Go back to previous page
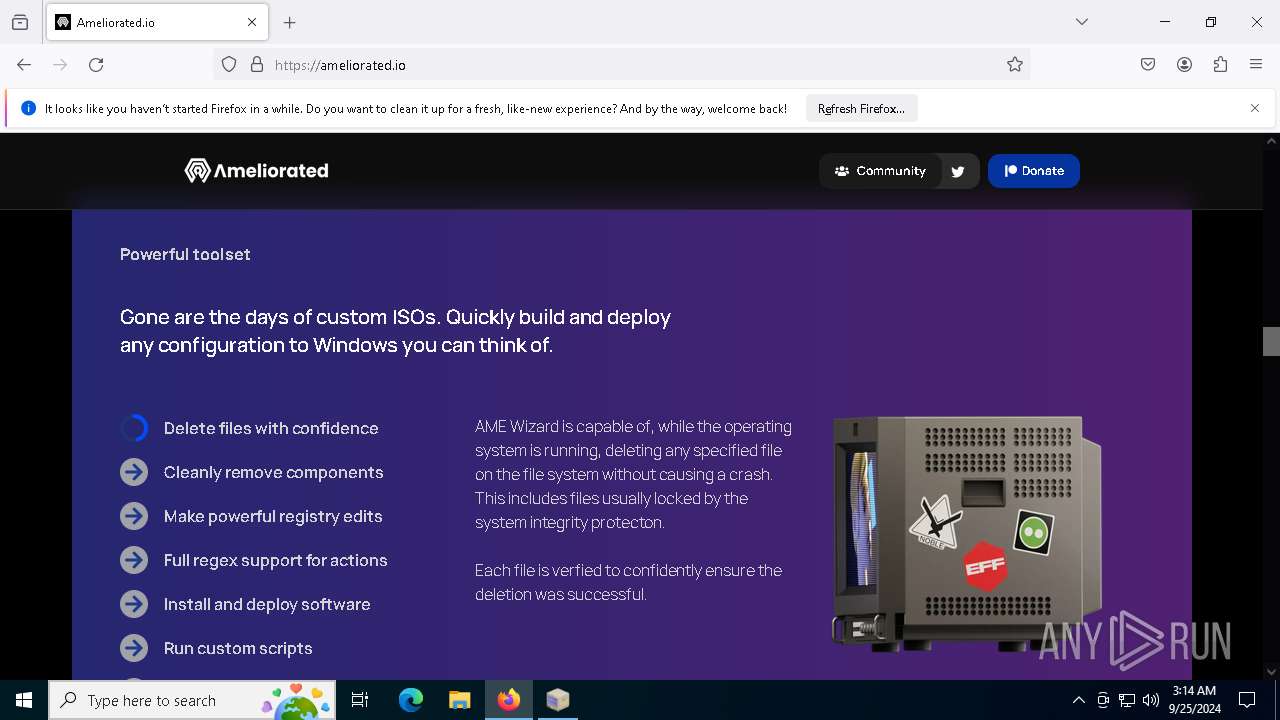Viewport: 1280px width, 720px height. point(24,65)
